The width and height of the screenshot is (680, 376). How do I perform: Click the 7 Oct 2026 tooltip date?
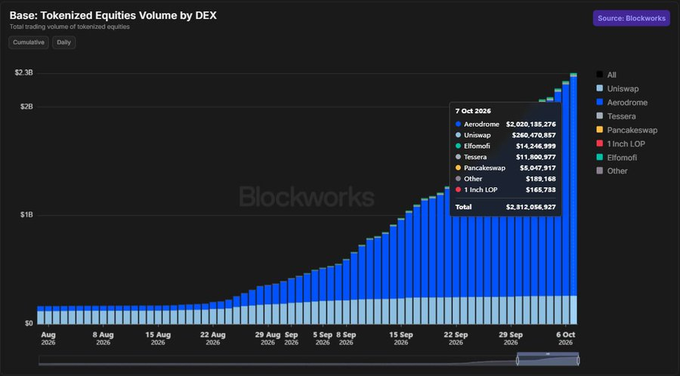[473, 111]
